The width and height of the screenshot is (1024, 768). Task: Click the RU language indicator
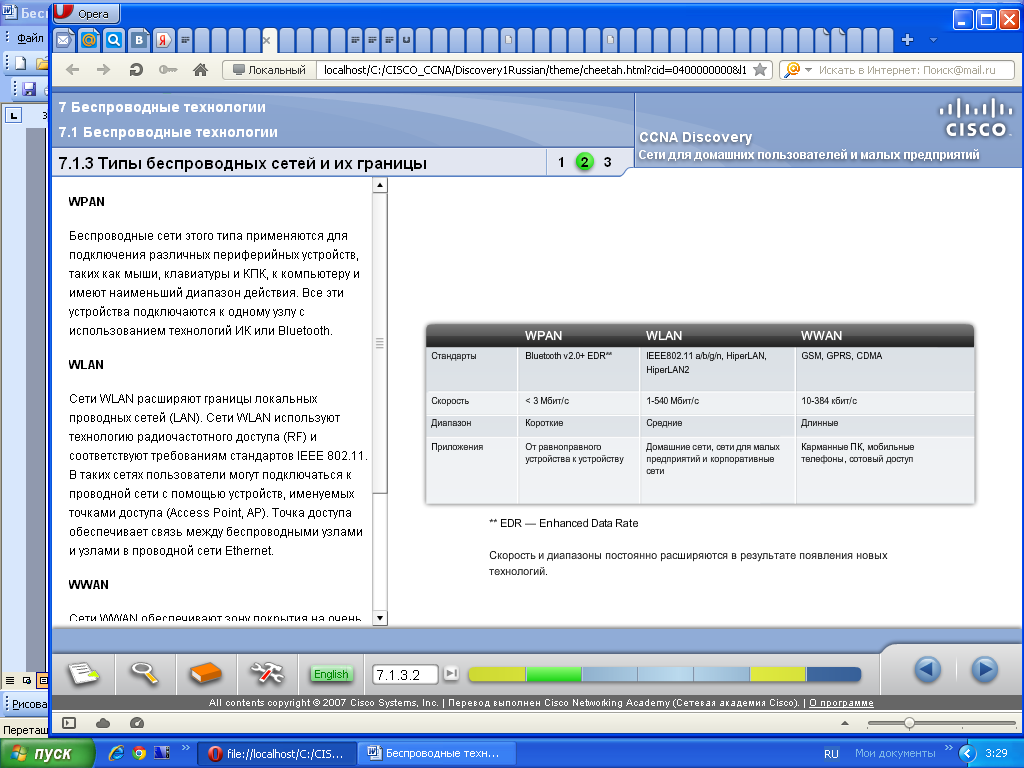click(831, 754)
